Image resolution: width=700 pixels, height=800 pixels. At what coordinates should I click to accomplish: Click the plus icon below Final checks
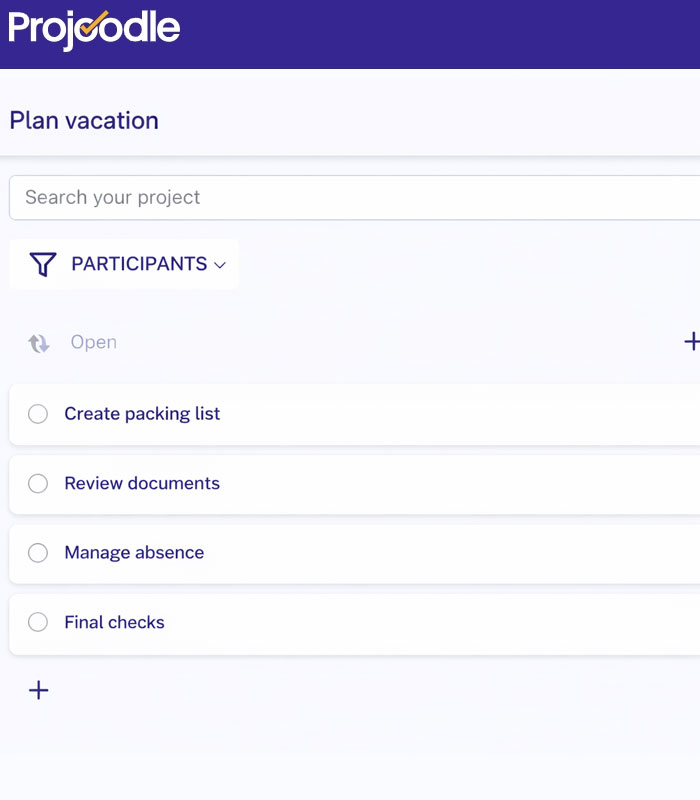tap(38, 690)
